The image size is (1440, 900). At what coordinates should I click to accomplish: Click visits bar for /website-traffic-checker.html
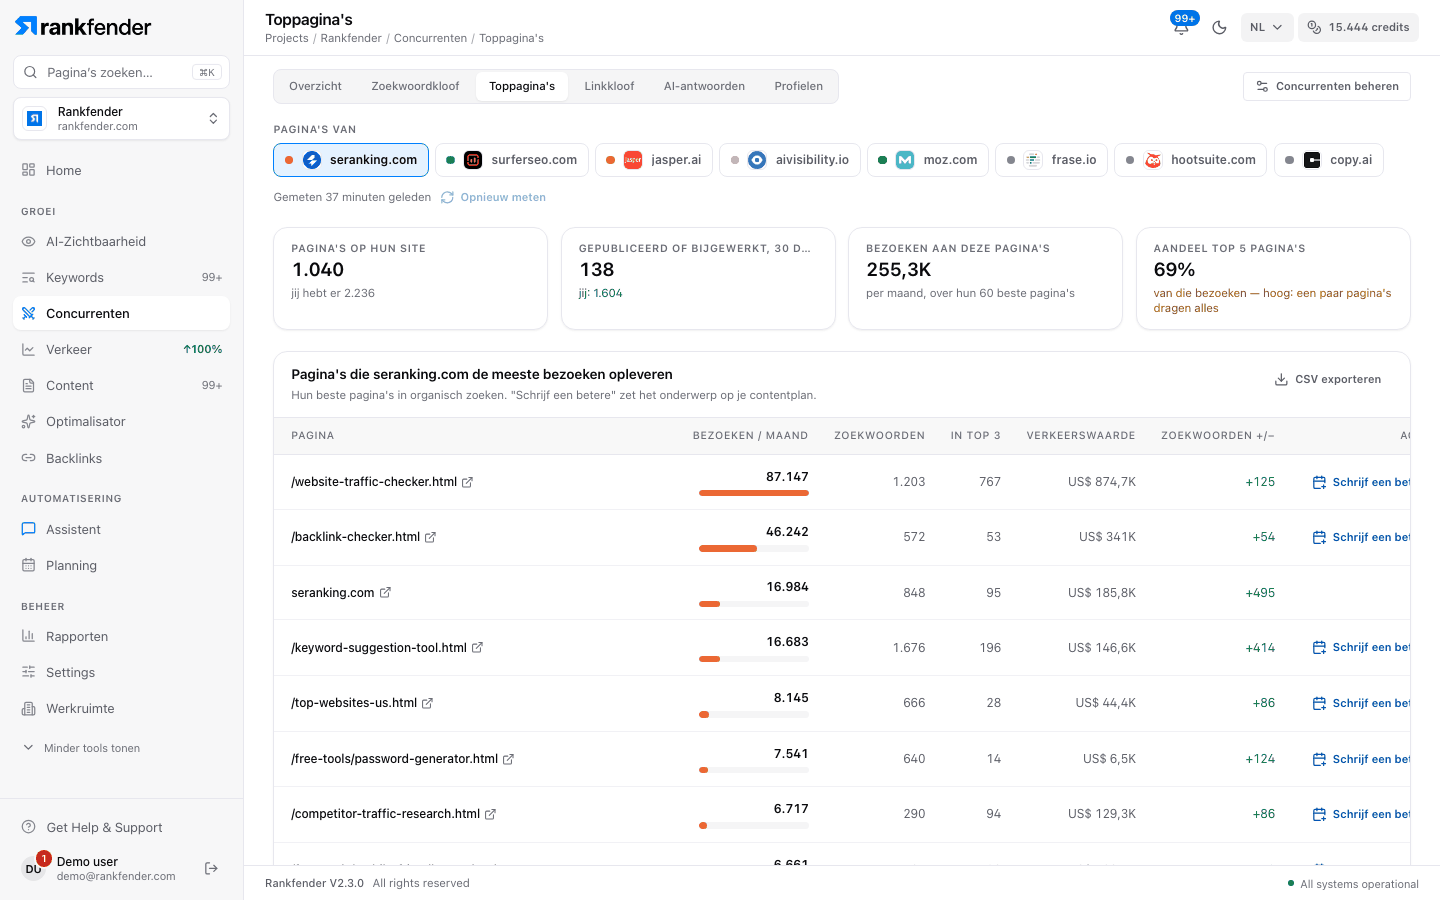tap(754, 493)
